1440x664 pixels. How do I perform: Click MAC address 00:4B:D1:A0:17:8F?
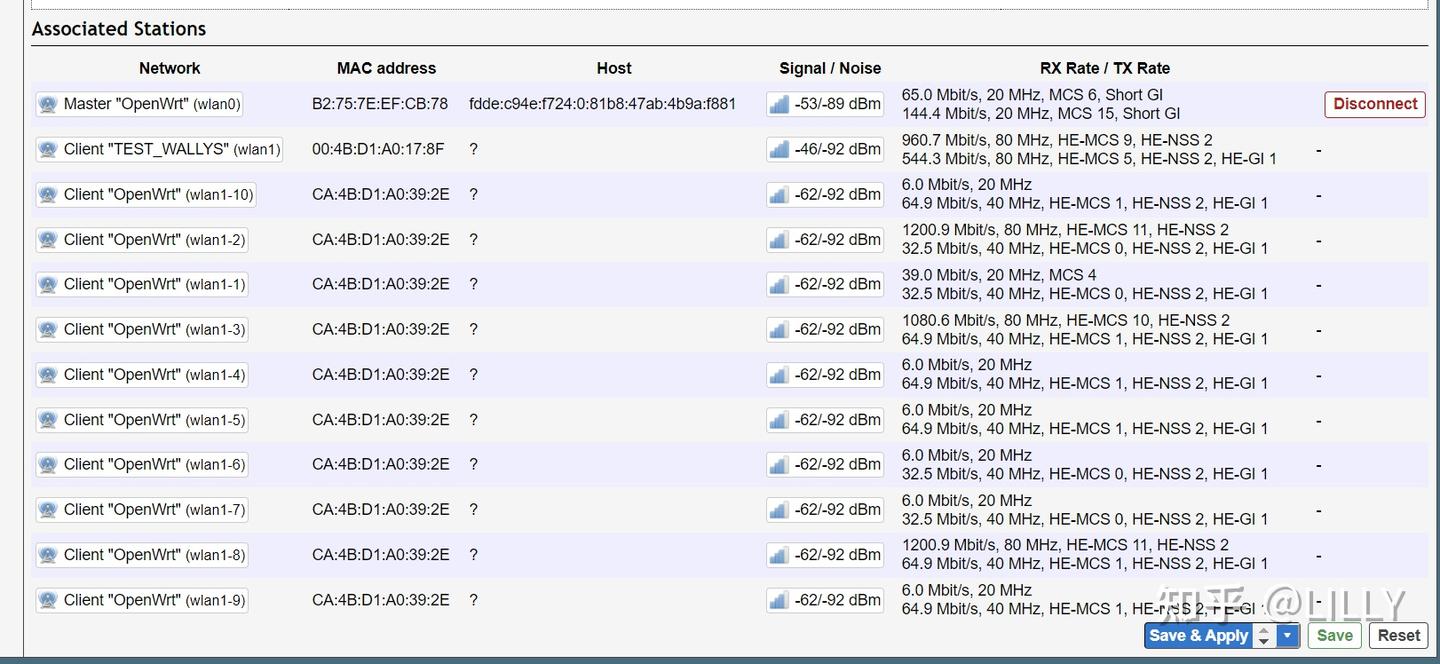click(x=378, y=149)
